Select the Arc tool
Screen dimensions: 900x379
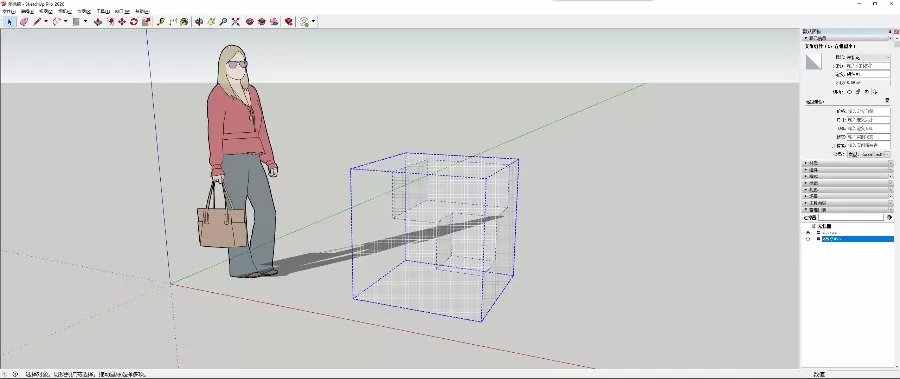click(x=57, y=22)
